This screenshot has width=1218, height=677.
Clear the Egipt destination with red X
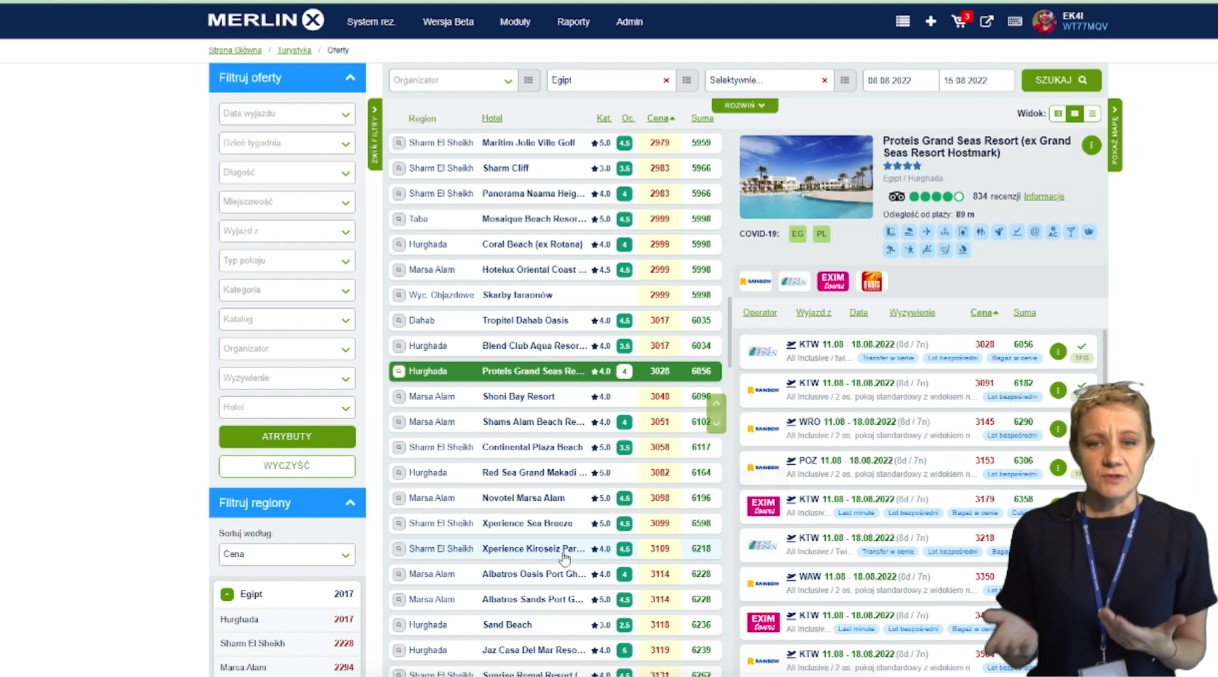666,81
